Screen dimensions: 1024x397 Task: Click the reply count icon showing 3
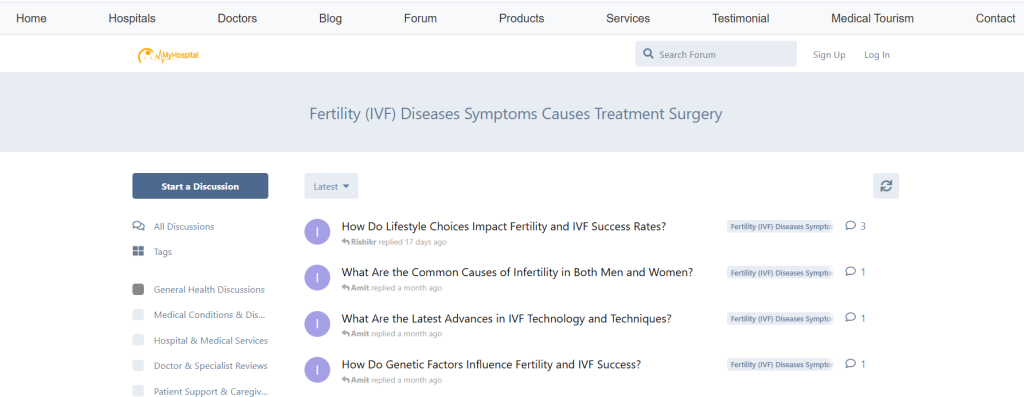[850, 226]
